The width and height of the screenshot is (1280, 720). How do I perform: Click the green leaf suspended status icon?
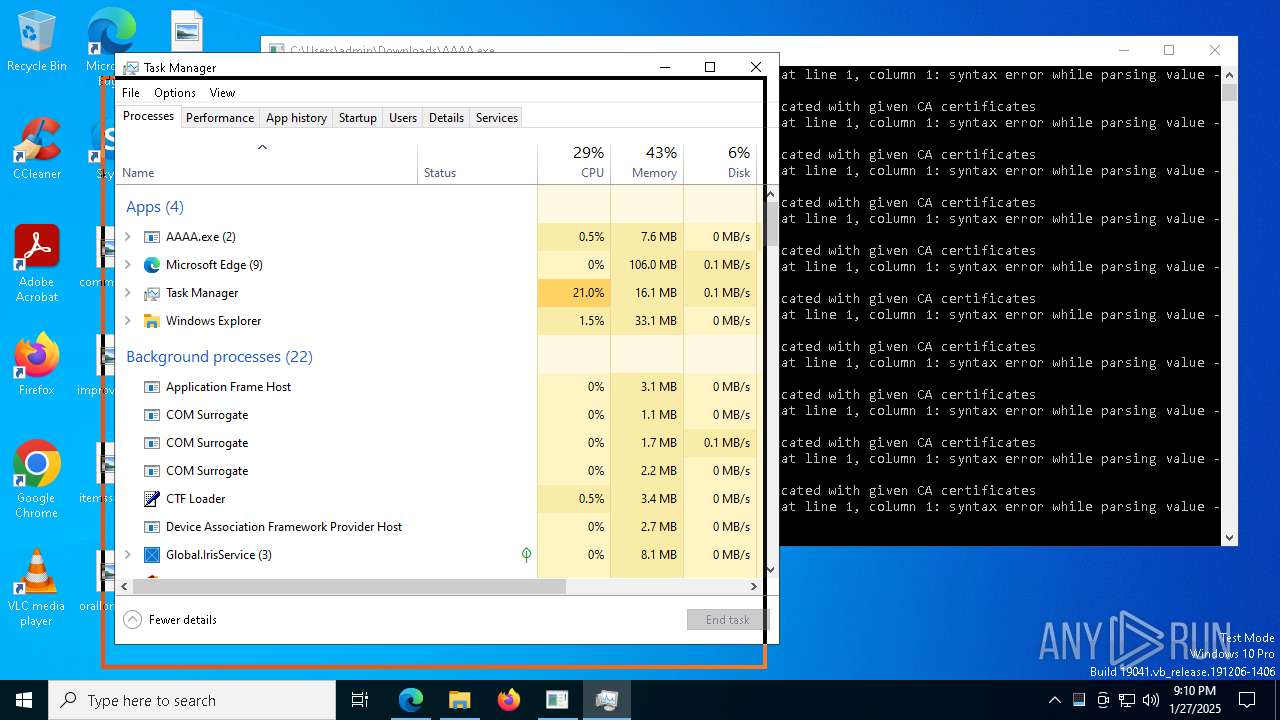coord(526,554)
